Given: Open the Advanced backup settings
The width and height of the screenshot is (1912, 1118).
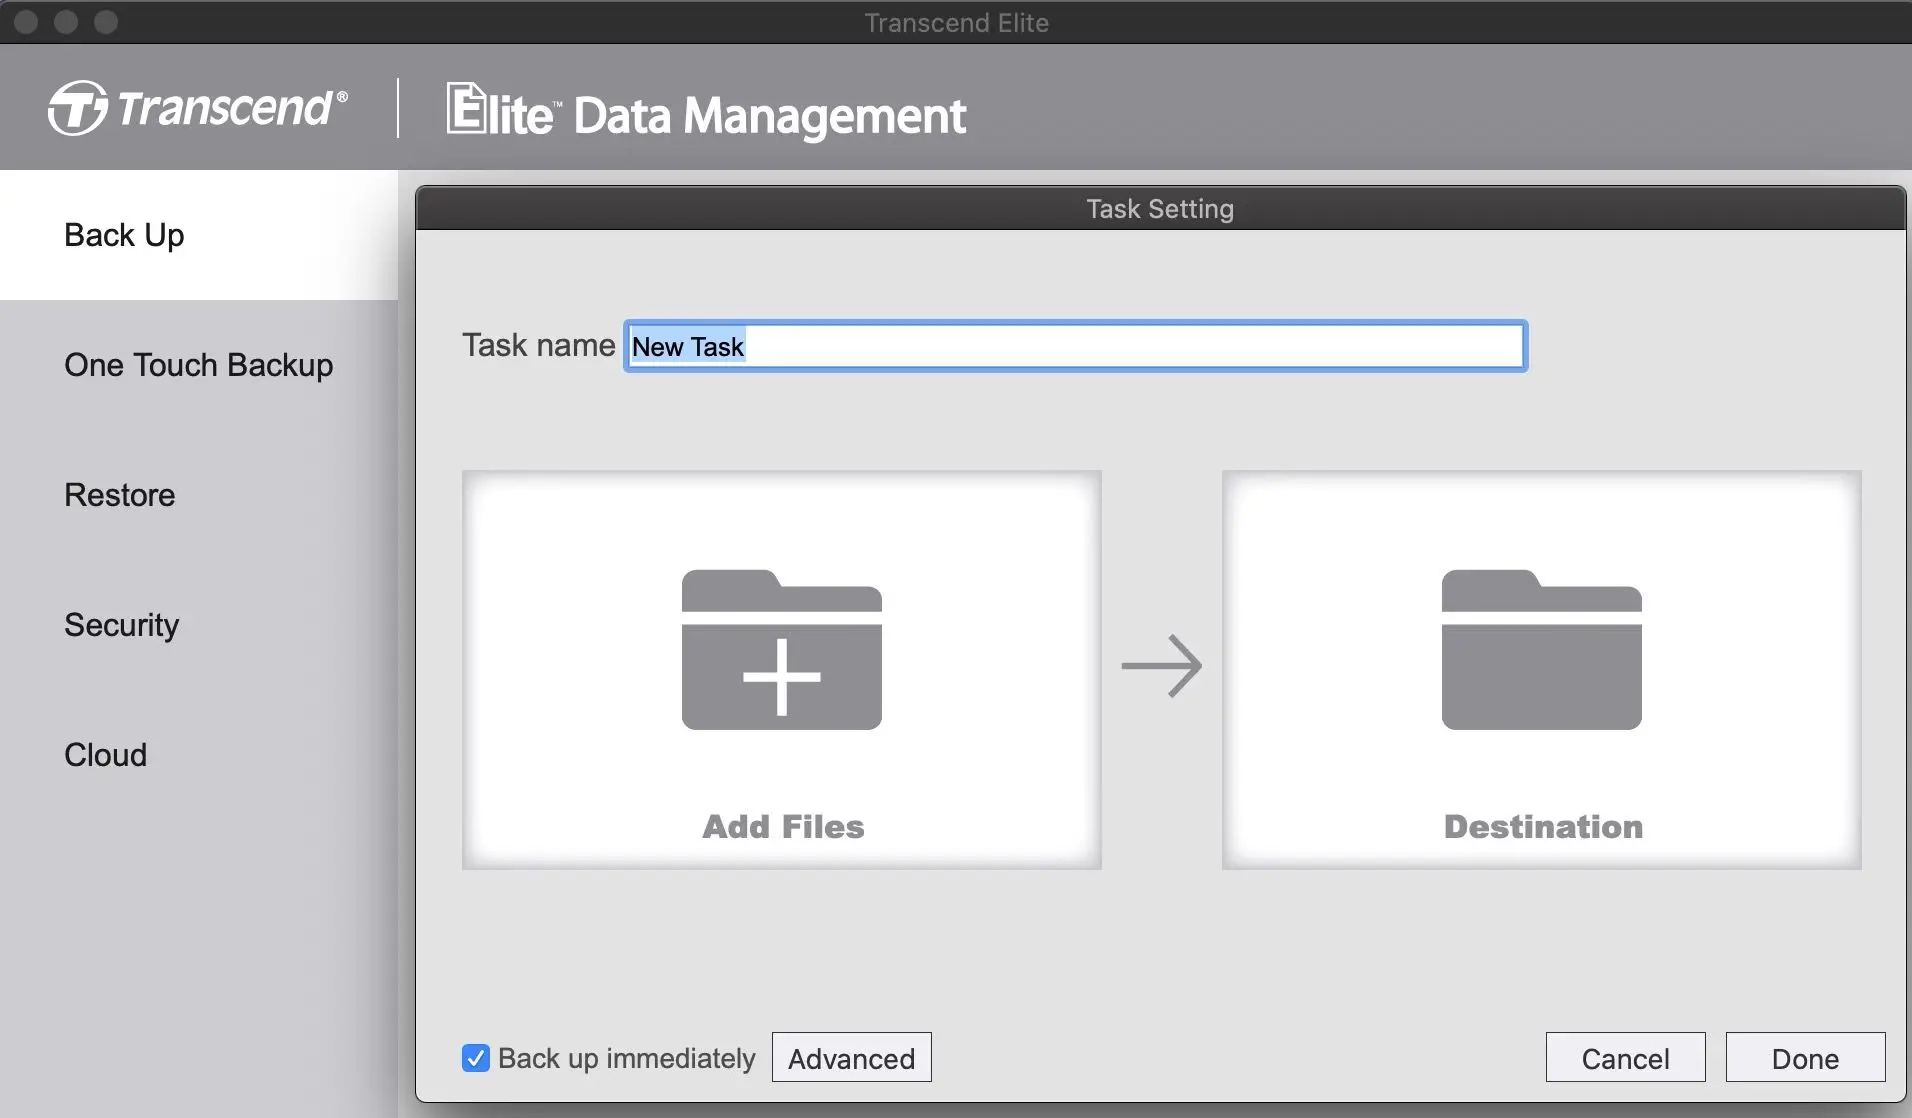Looking at the screenshot, I should [x=851, y=1058].
